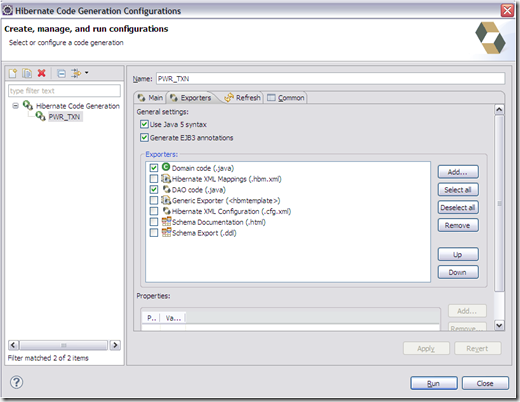
Task: Check Generic Exporter (<hbmtemplate>) checkbox
Action: coord(154,200)
